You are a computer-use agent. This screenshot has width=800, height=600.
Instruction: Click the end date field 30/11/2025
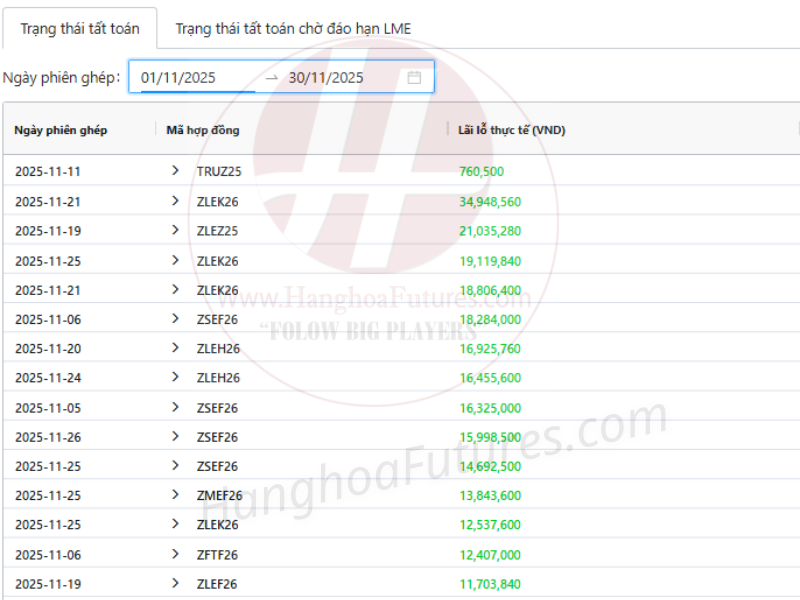326,77
